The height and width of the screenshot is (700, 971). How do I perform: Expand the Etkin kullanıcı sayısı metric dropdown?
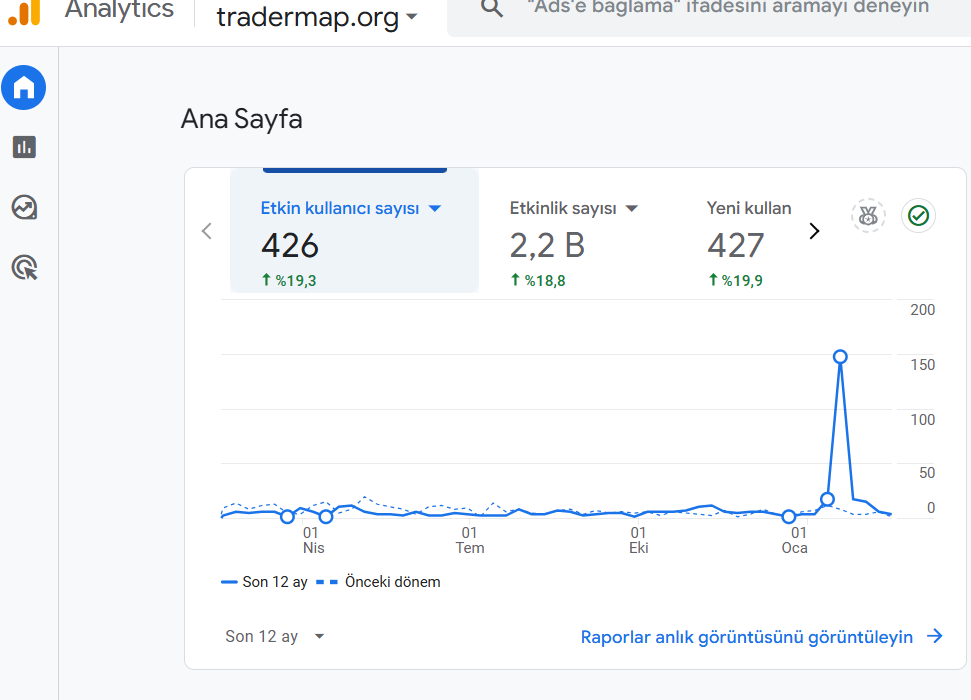point(435,209)
